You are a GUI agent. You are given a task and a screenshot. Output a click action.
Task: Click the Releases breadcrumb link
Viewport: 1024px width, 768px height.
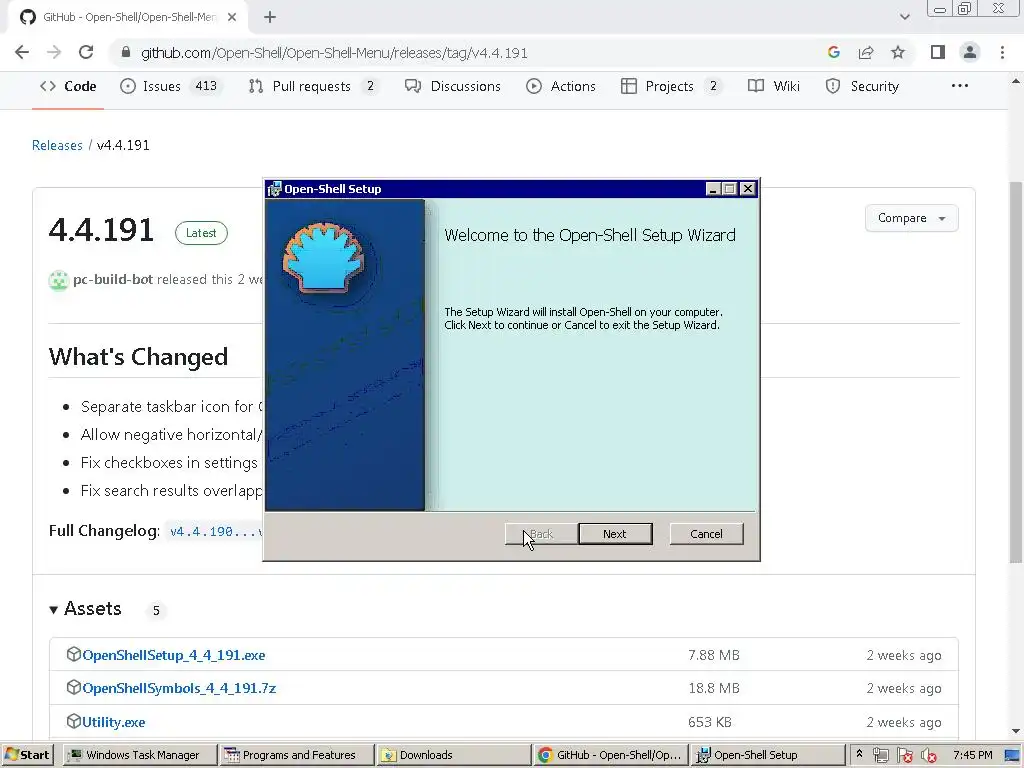57,145
